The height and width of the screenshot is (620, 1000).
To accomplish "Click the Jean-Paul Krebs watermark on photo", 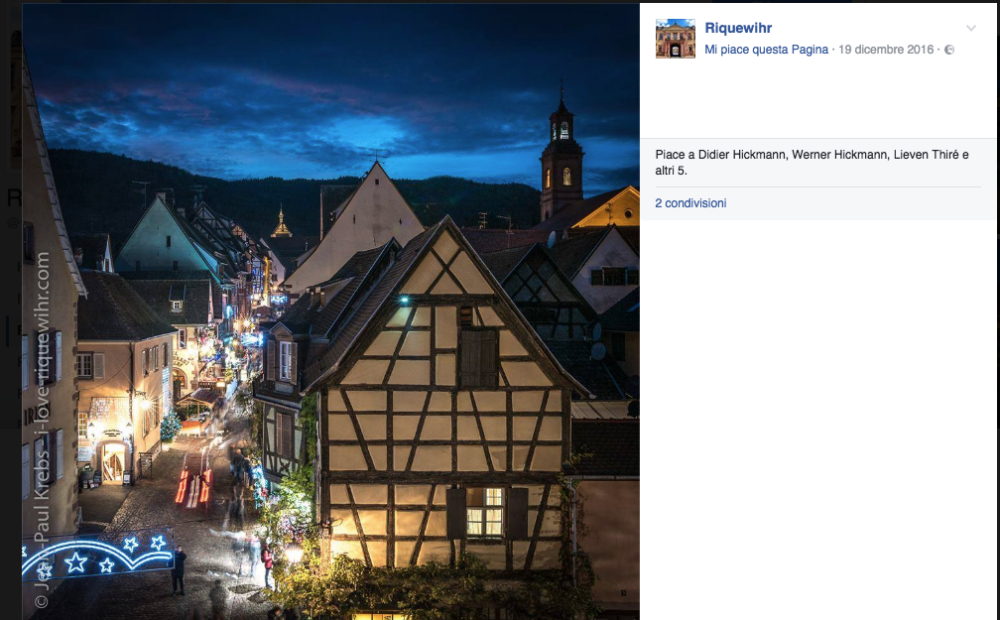I will click(x=42, y=430).
